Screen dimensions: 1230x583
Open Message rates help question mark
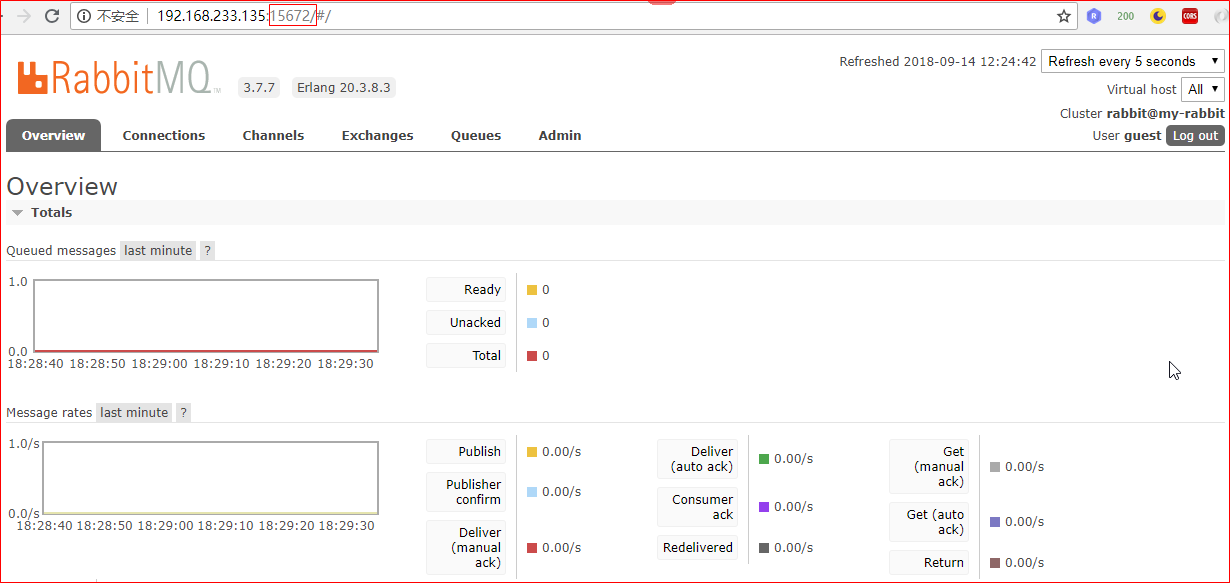[x=184, y=412]
